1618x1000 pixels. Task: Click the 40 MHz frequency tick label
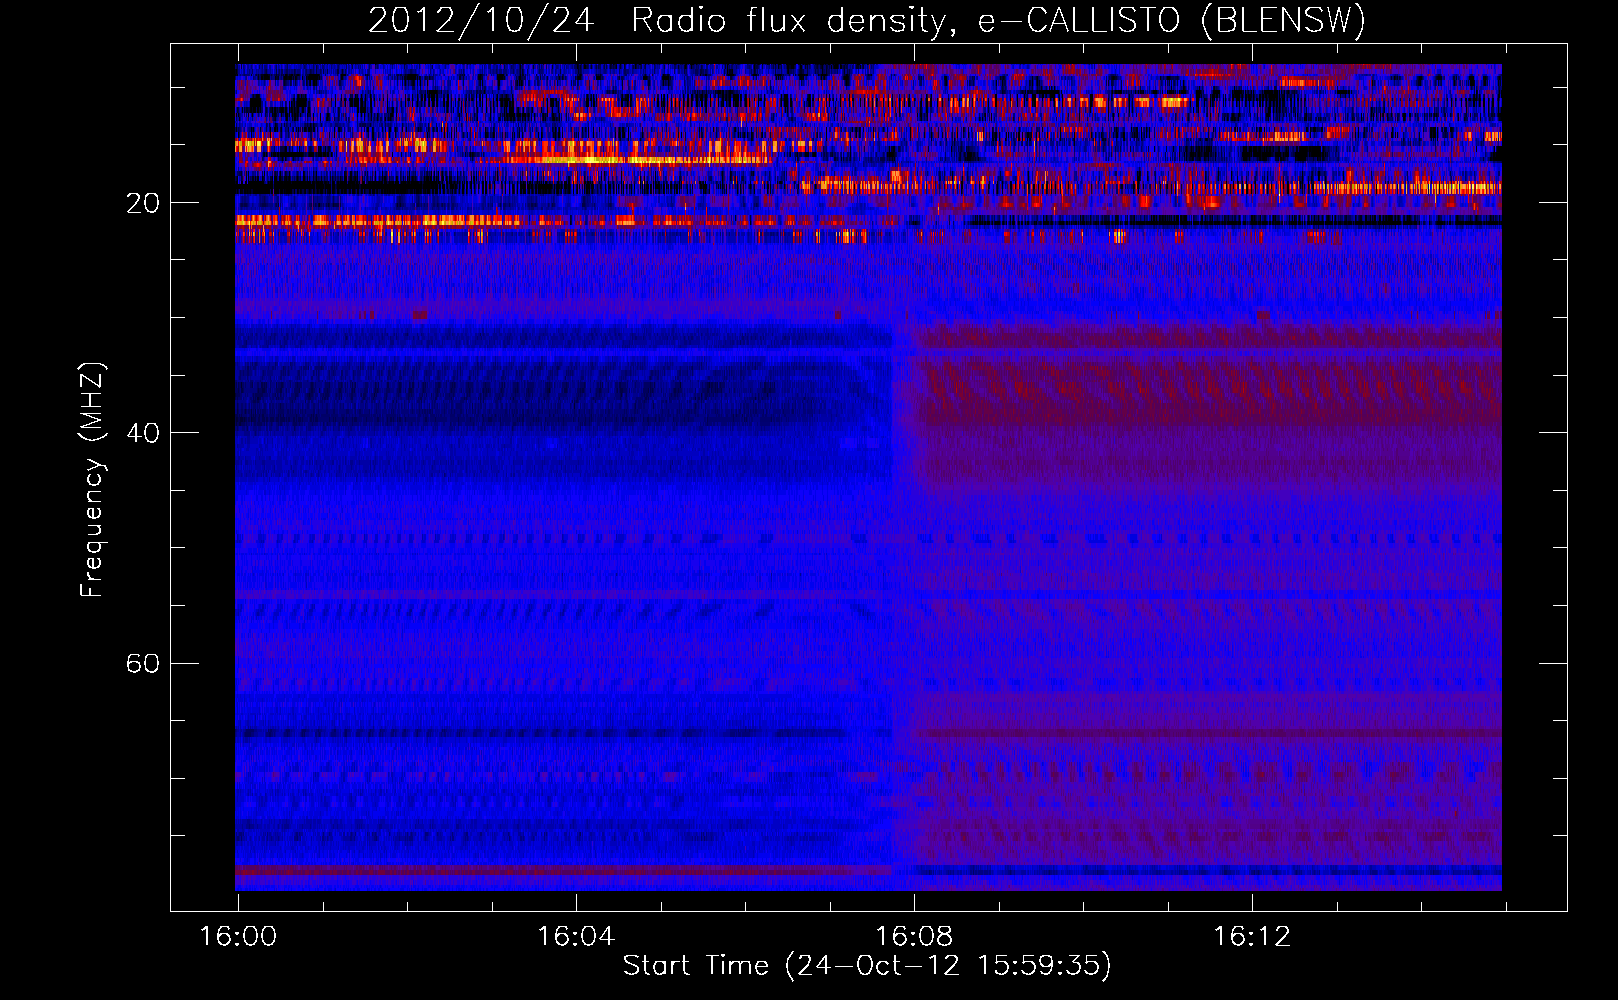click(x=143, y=434)
